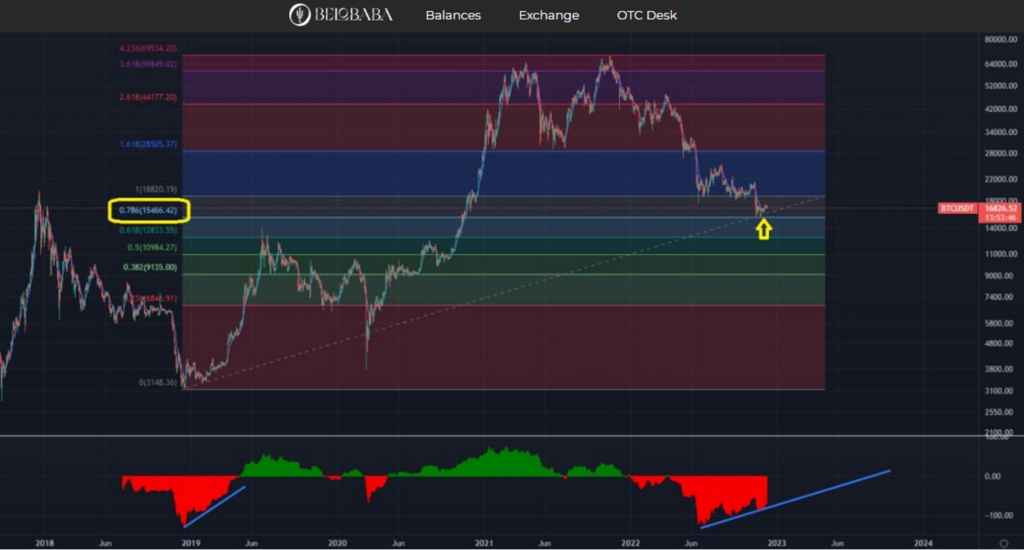
Task: Select the 4.236 Fibonacci extension label
Action: point(149,47)
